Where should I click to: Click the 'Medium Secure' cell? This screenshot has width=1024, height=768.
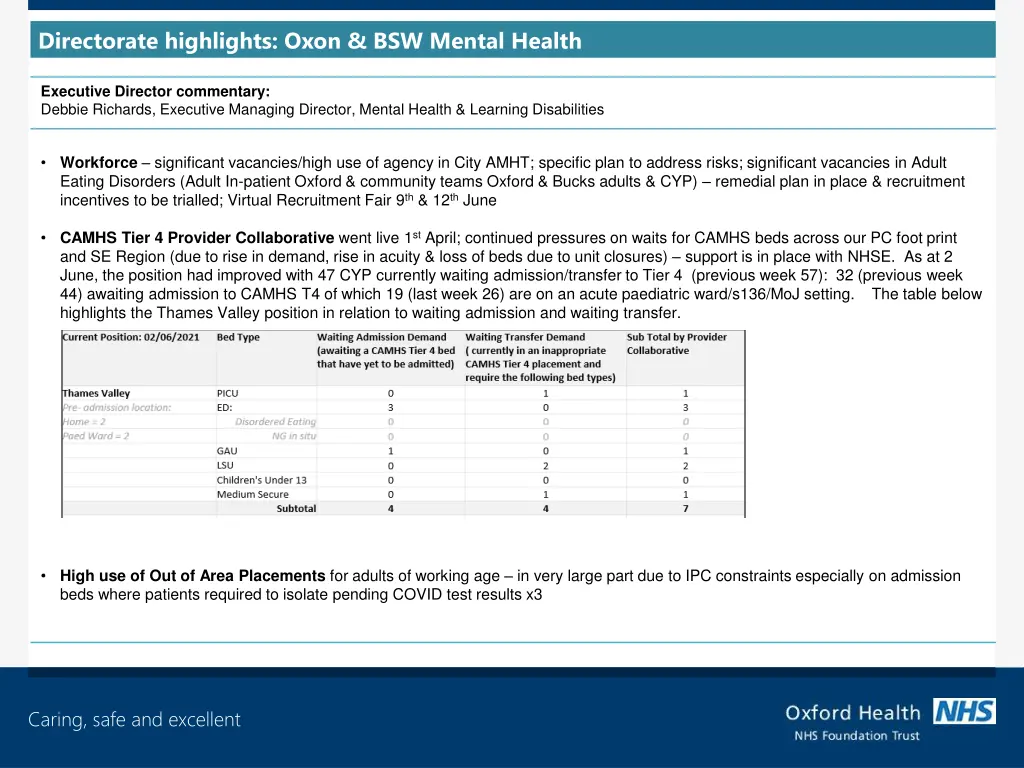click(253, 494)
